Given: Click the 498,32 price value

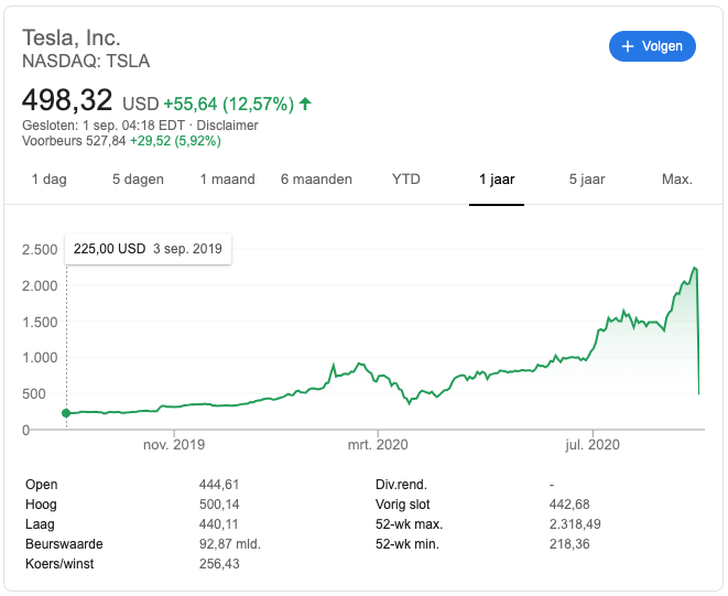Looking at the screenshot, I should 67,99.
